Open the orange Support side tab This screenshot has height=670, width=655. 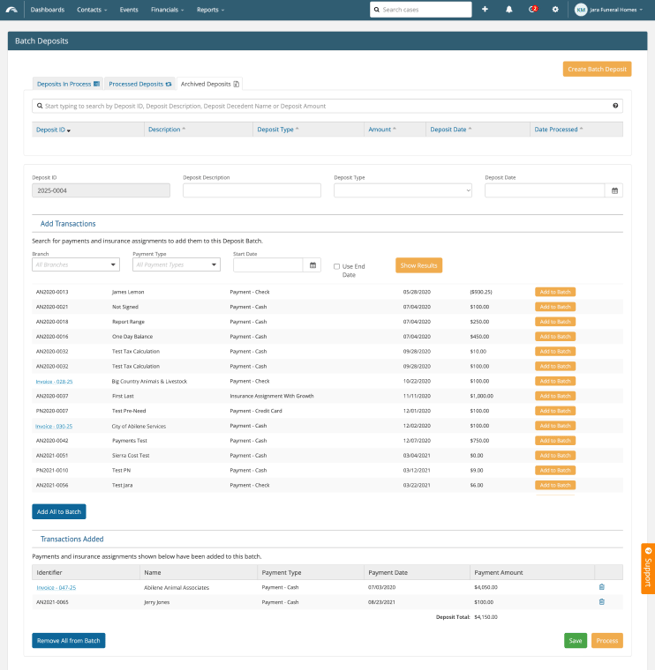click(648, 569)
